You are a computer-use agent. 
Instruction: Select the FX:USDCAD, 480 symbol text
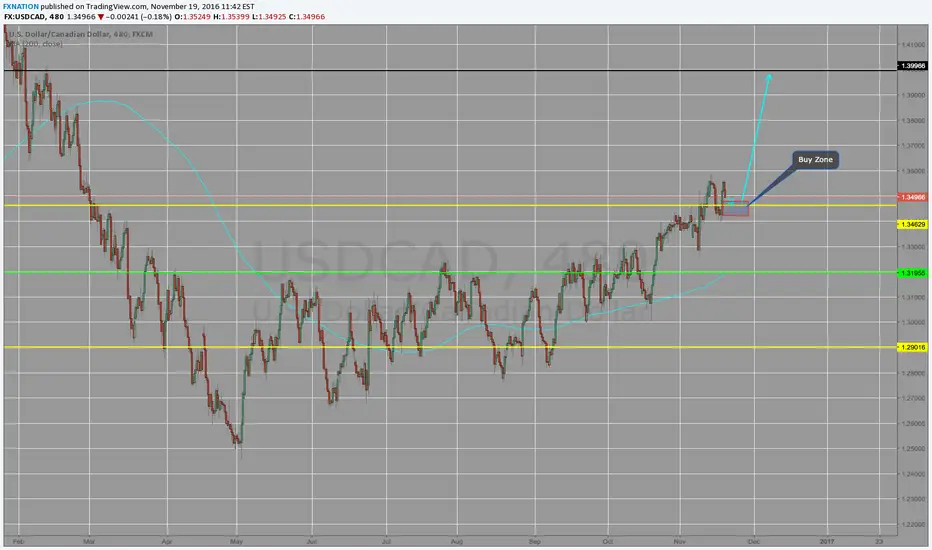coord(34,17)
